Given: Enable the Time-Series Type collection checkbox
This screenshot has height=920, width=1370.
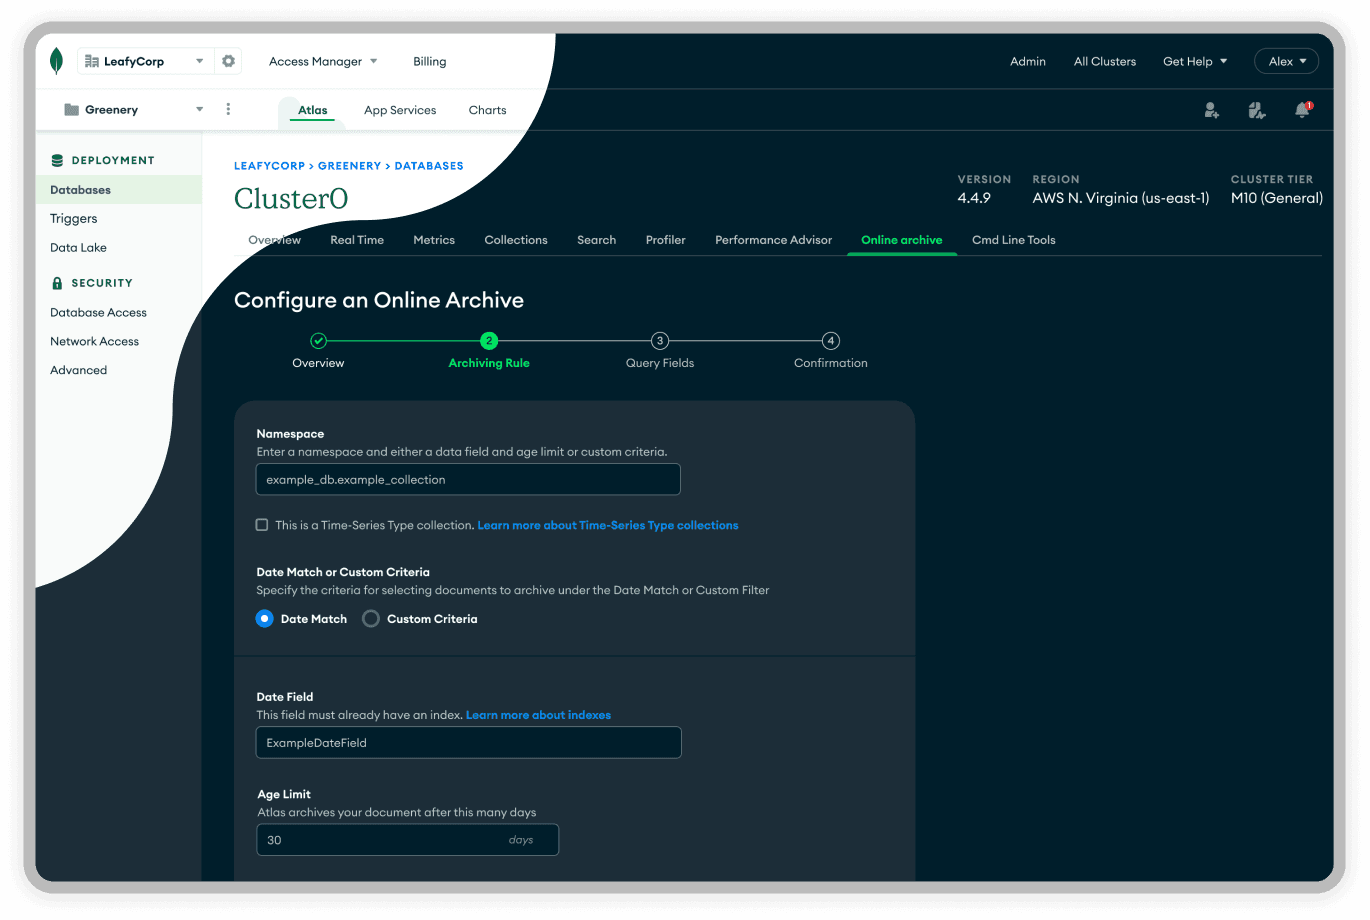Looking at the screenshot, I should coord(261,524).
